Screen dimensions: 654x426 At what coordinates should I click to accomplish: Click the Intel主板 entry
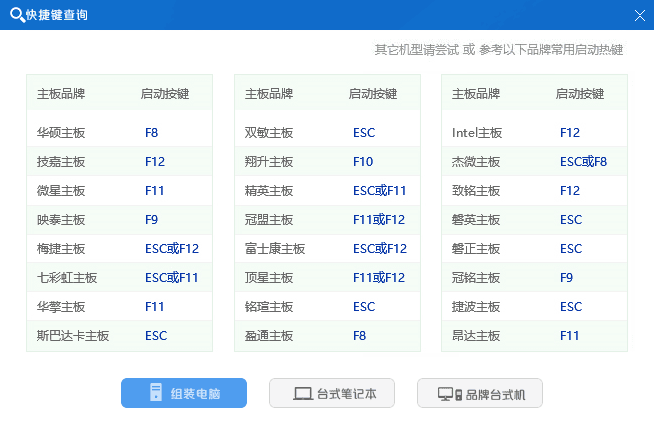(534, 132)
